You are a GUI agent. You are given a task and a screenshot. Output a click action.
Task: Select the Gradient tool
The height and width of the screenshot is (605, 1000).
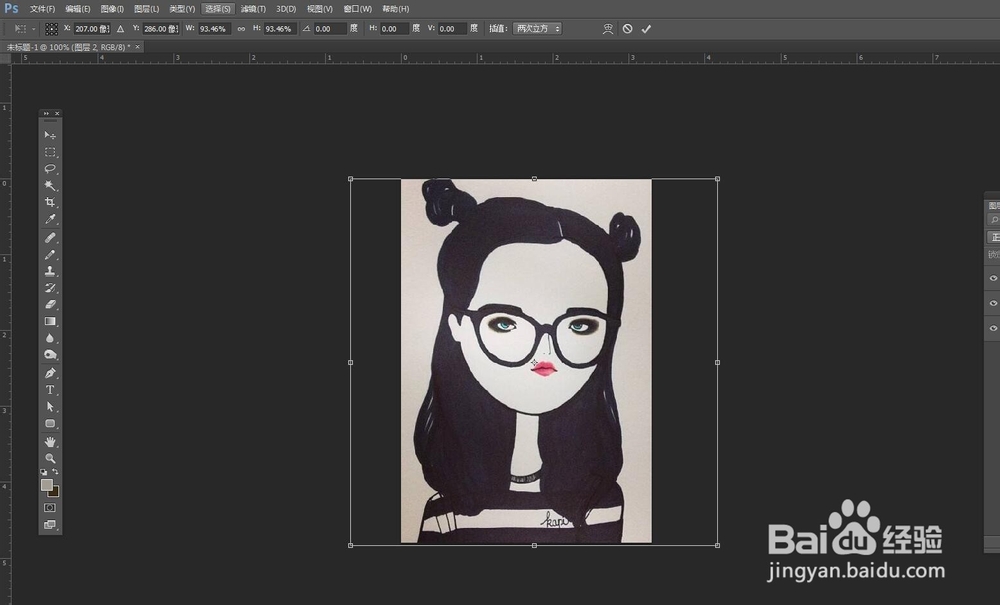(x=50, y=321)
